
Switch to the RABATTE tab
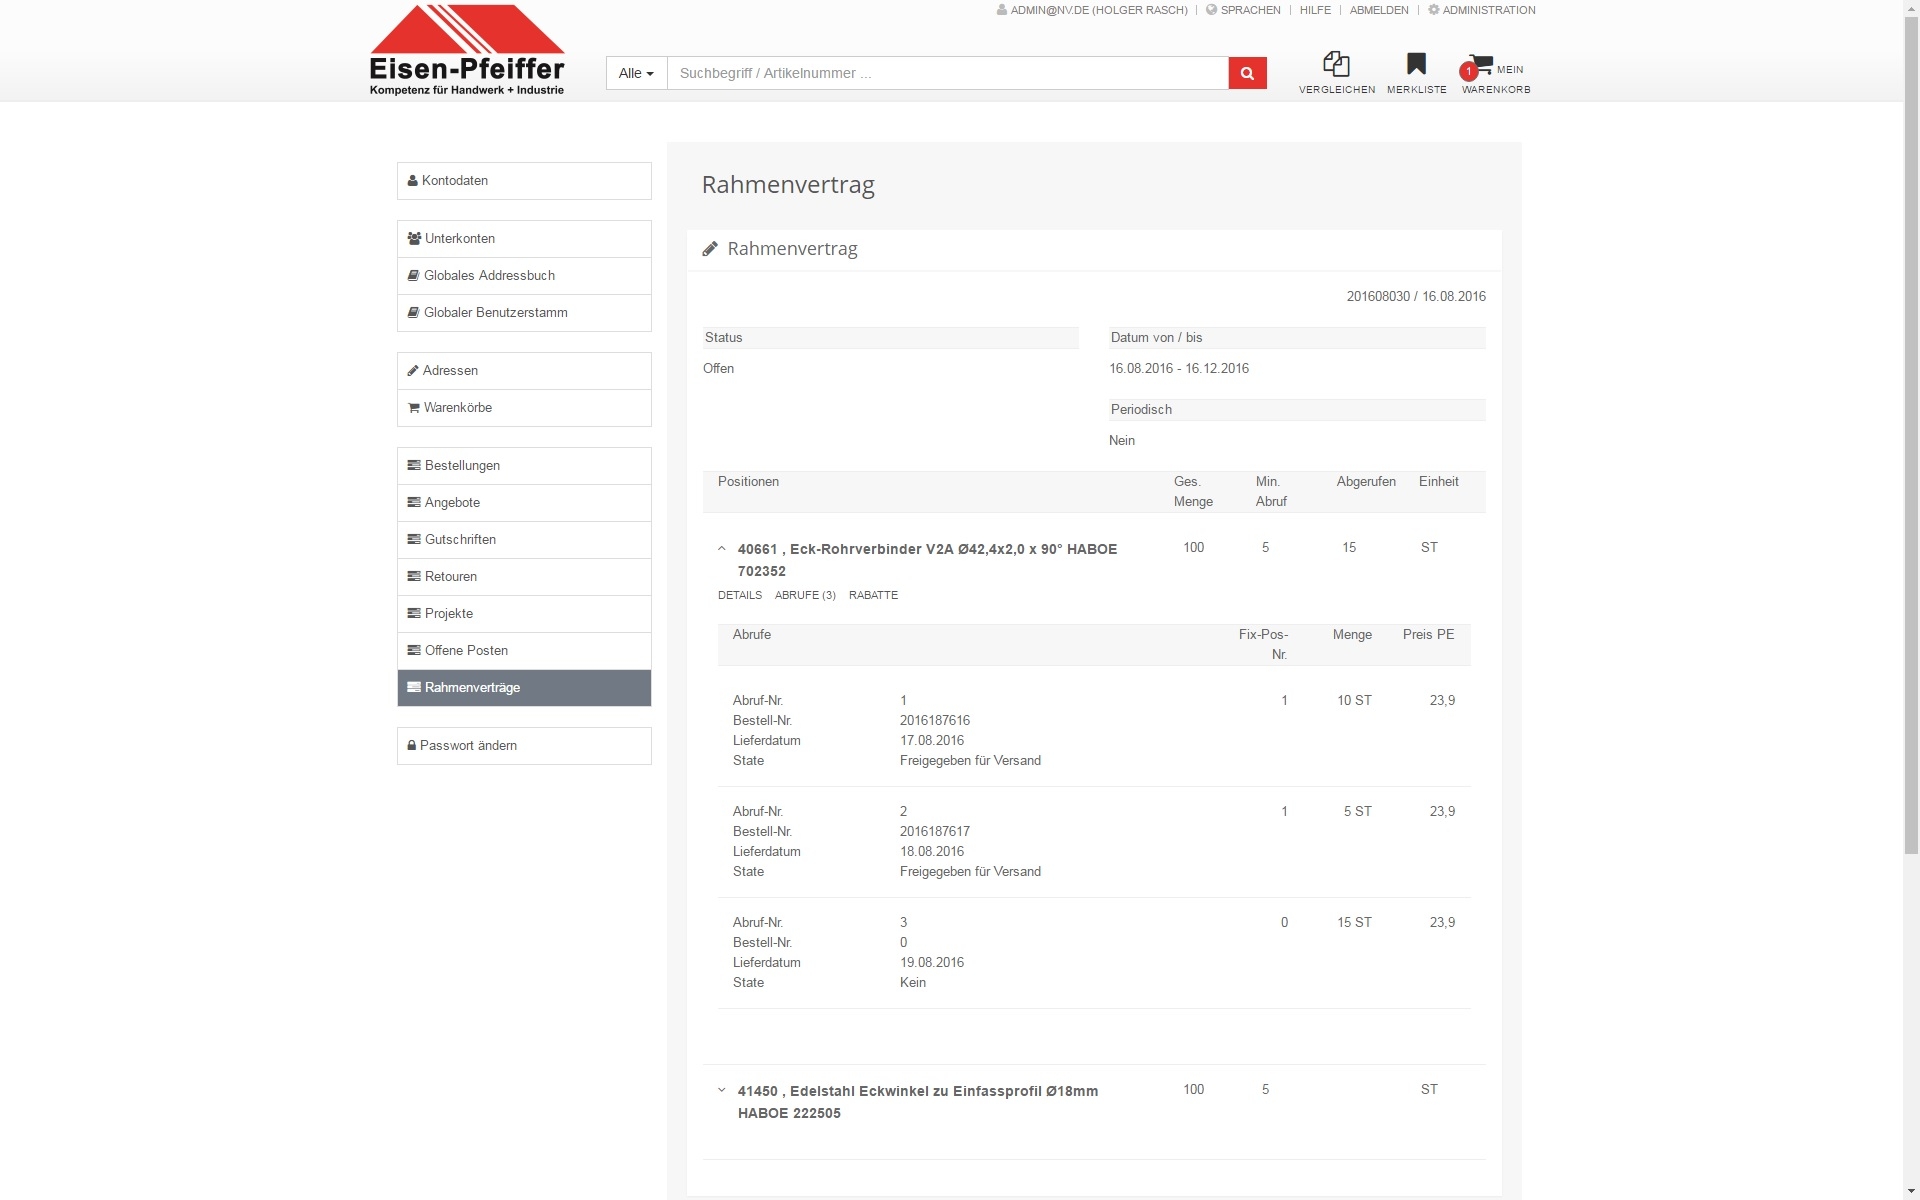coord(873,595)
